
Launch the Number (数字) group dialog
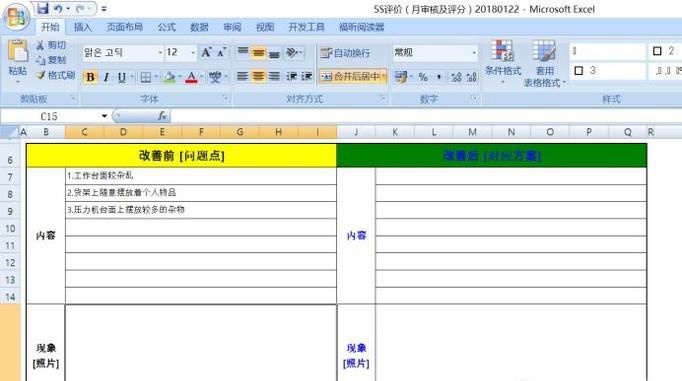[474, 98]
